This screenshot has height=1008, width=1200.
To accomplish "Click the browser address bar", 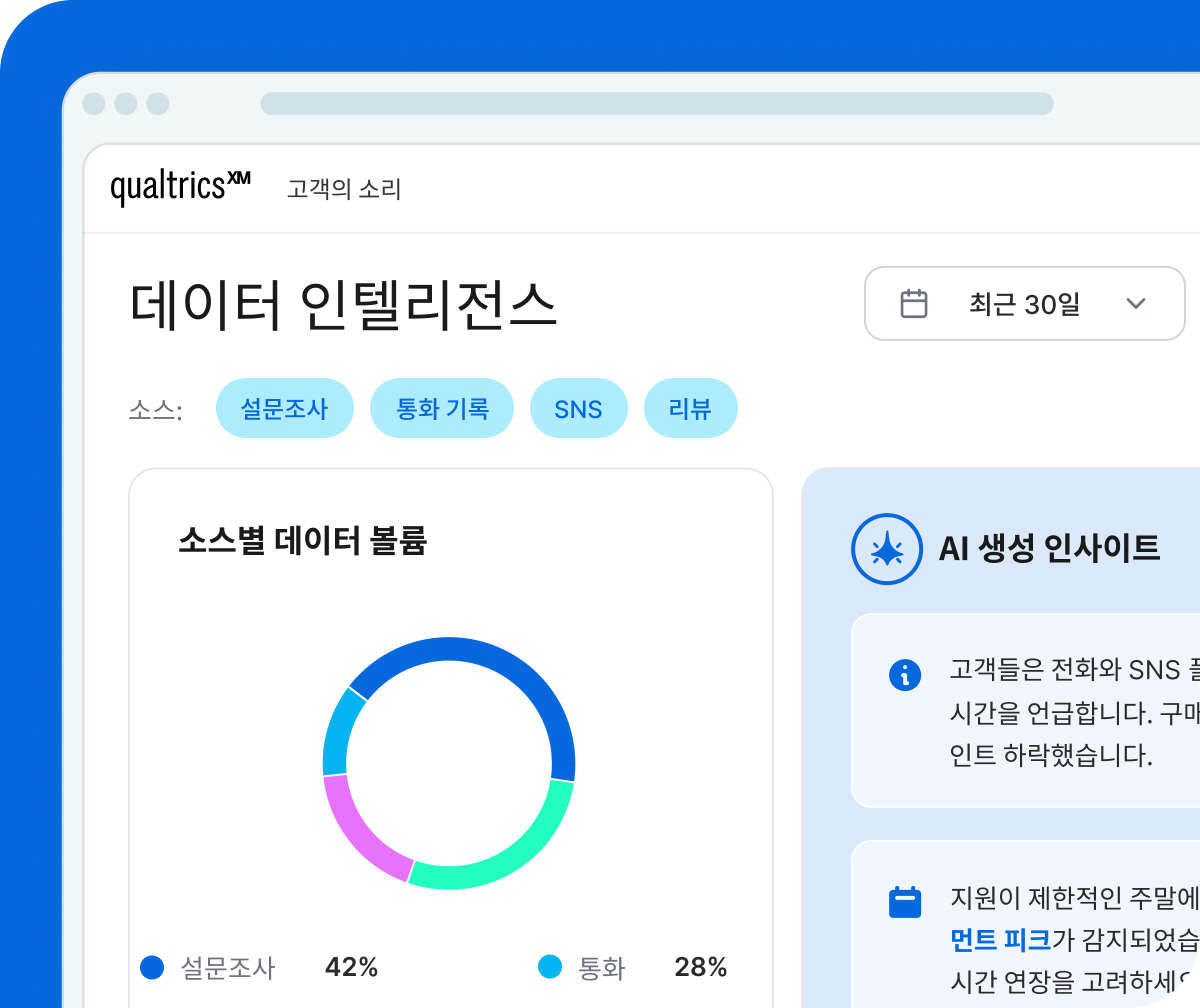I will (657, 104).
